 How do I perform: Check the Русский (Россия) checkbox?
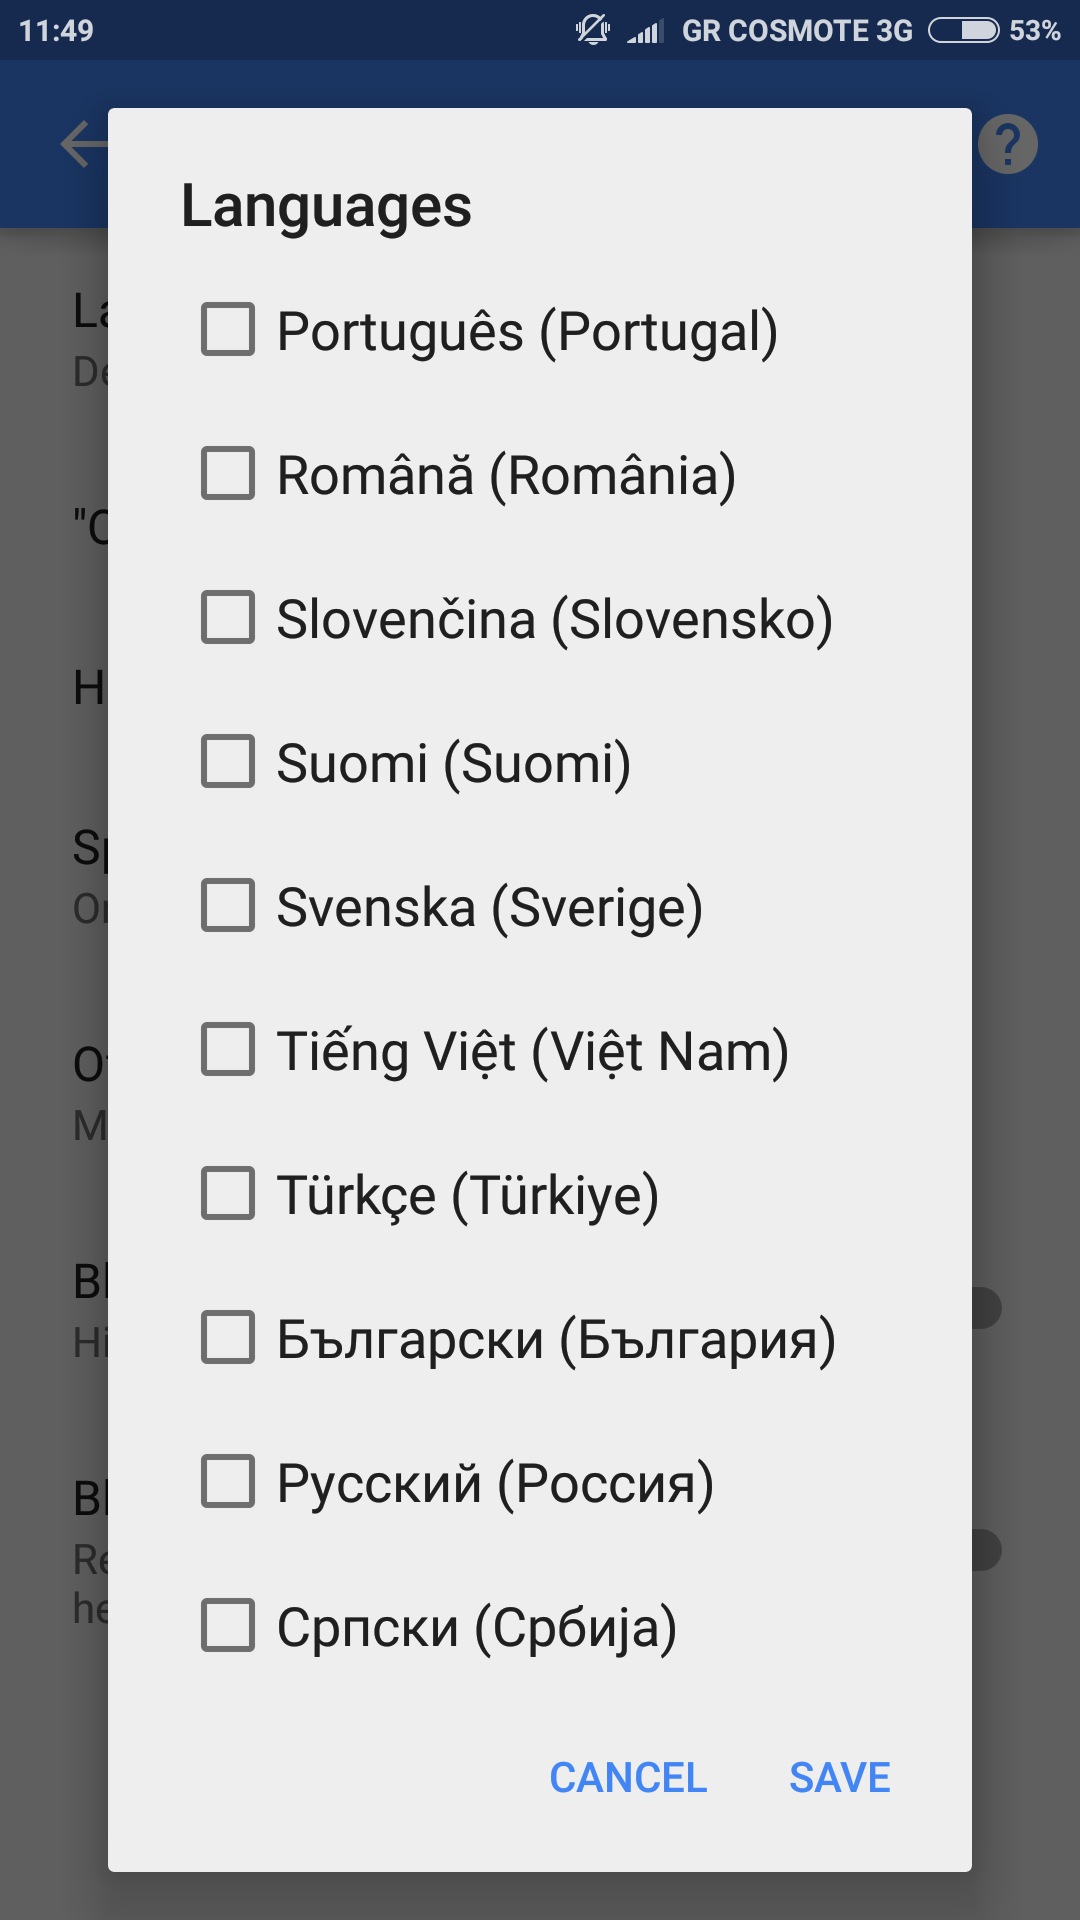click(x=228, y=1482)
